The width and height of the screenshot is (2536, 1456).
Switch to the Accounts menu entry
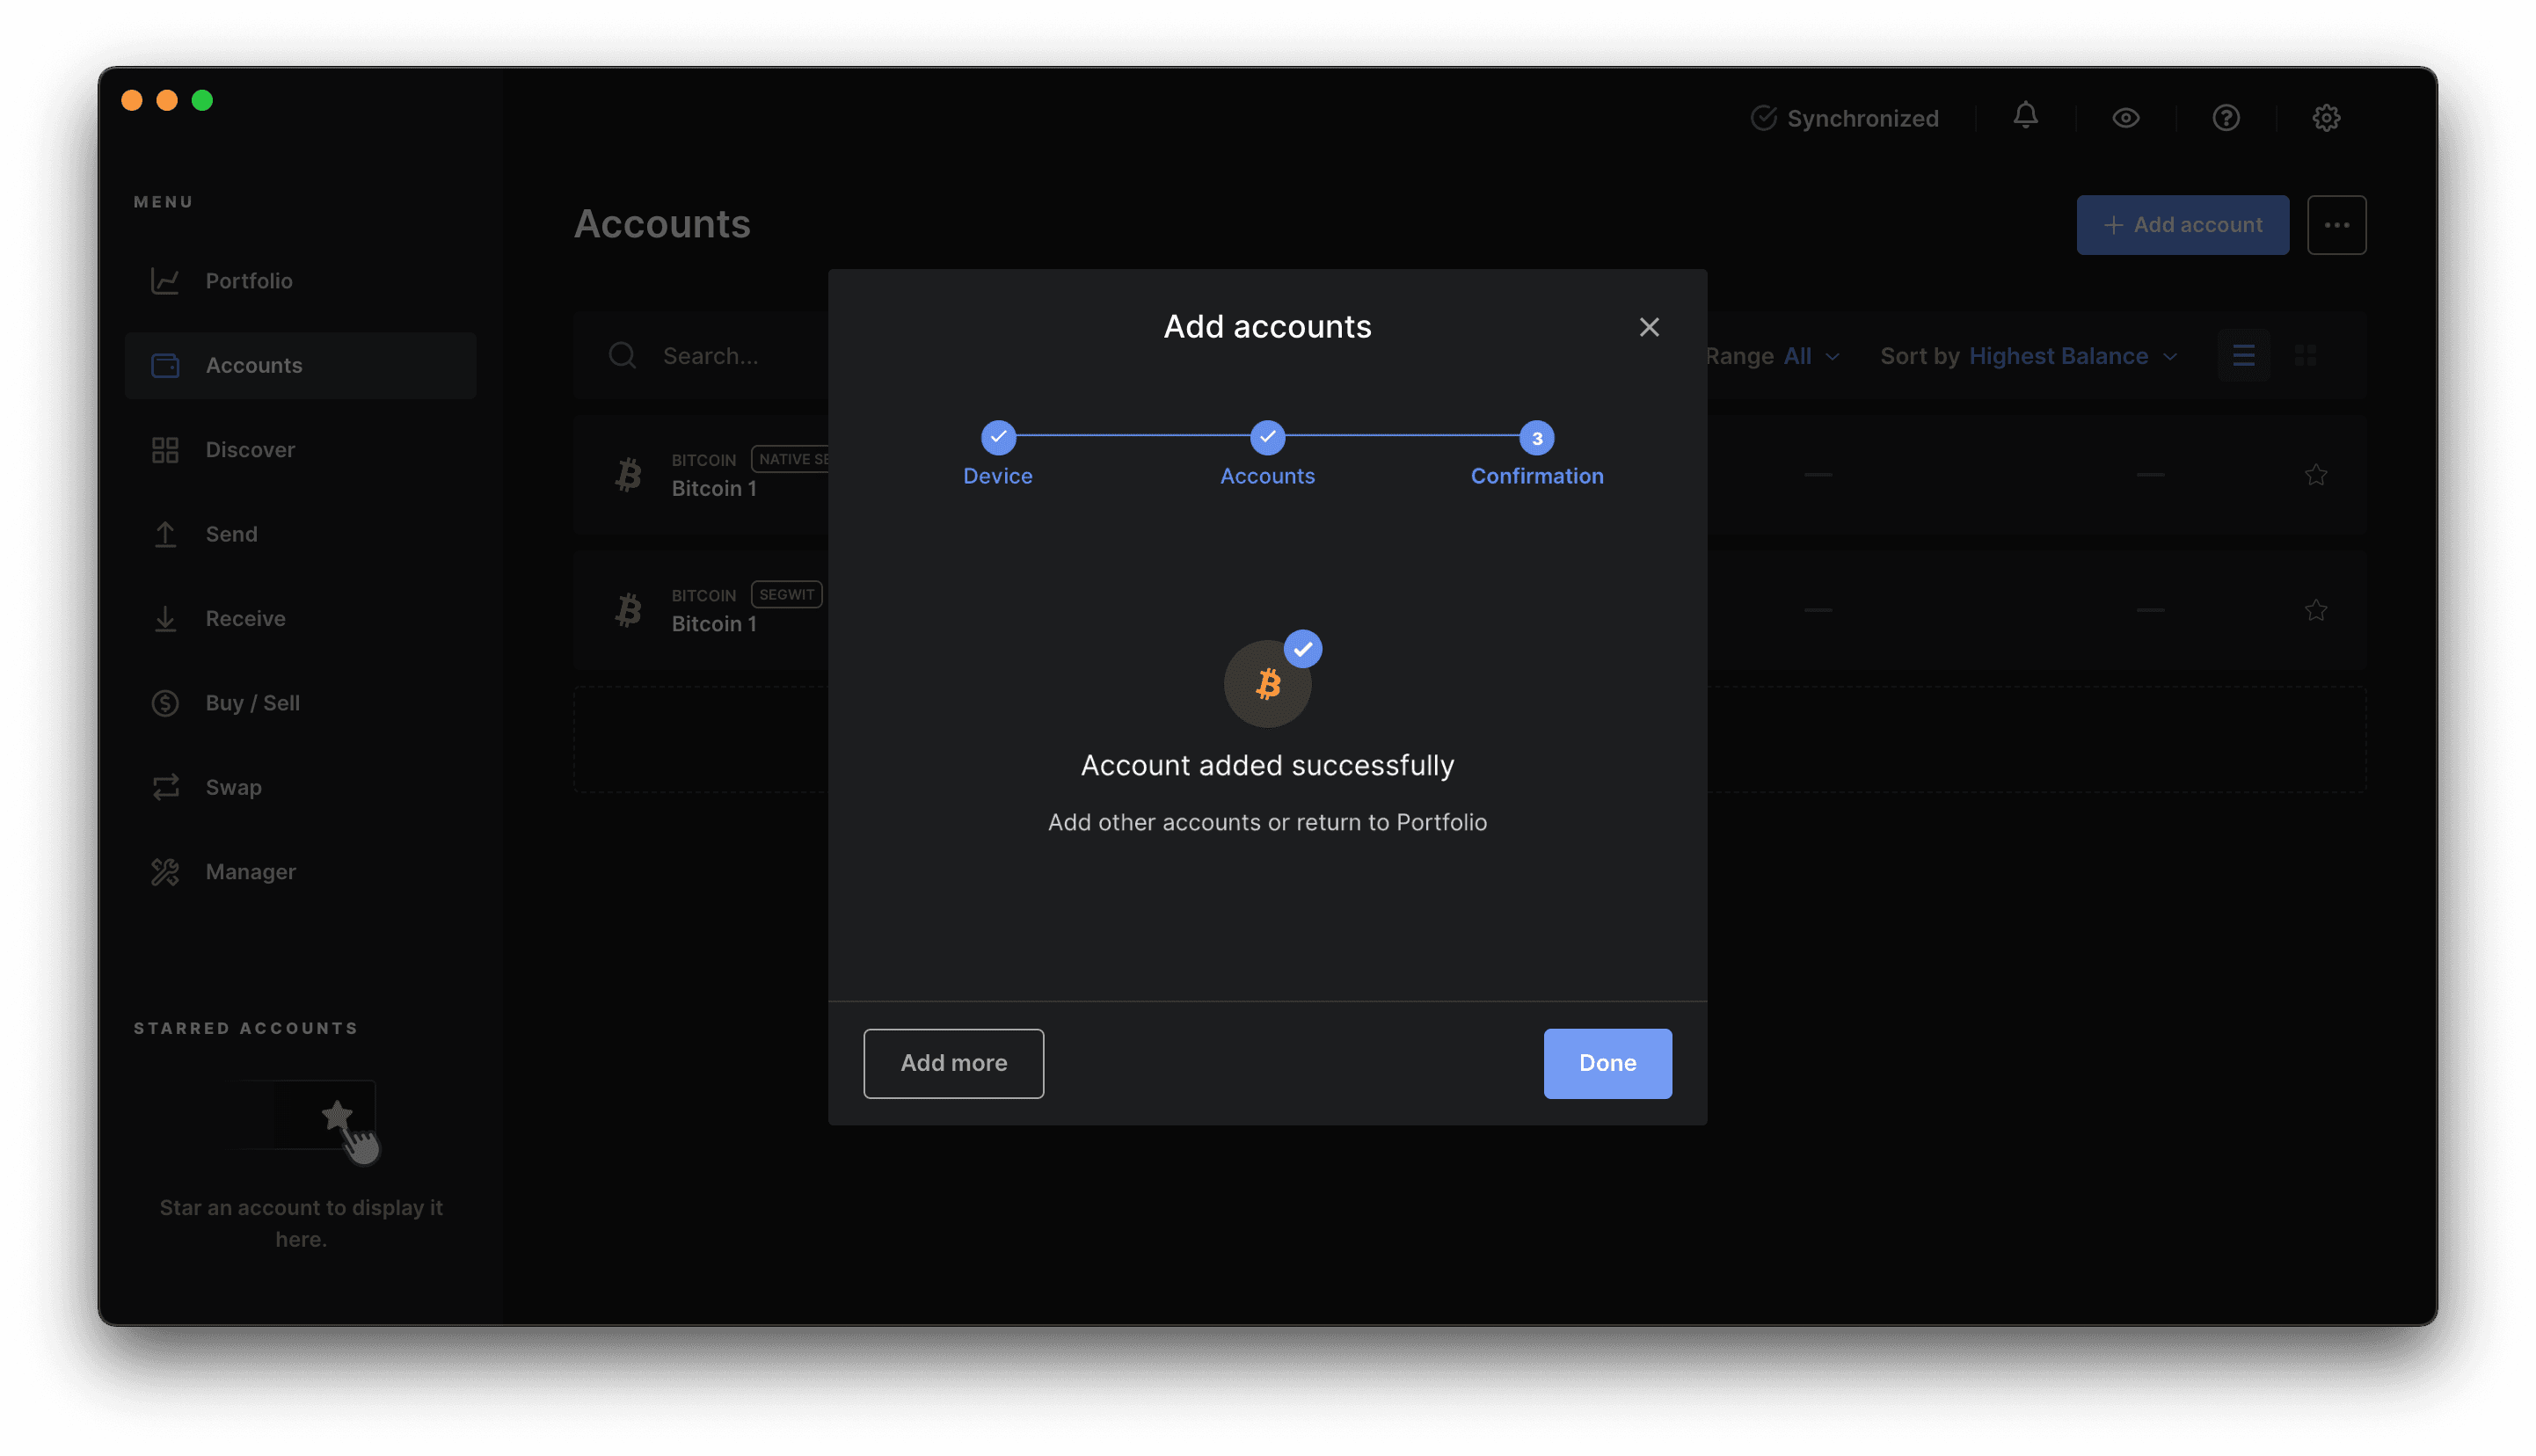(254, 365)
